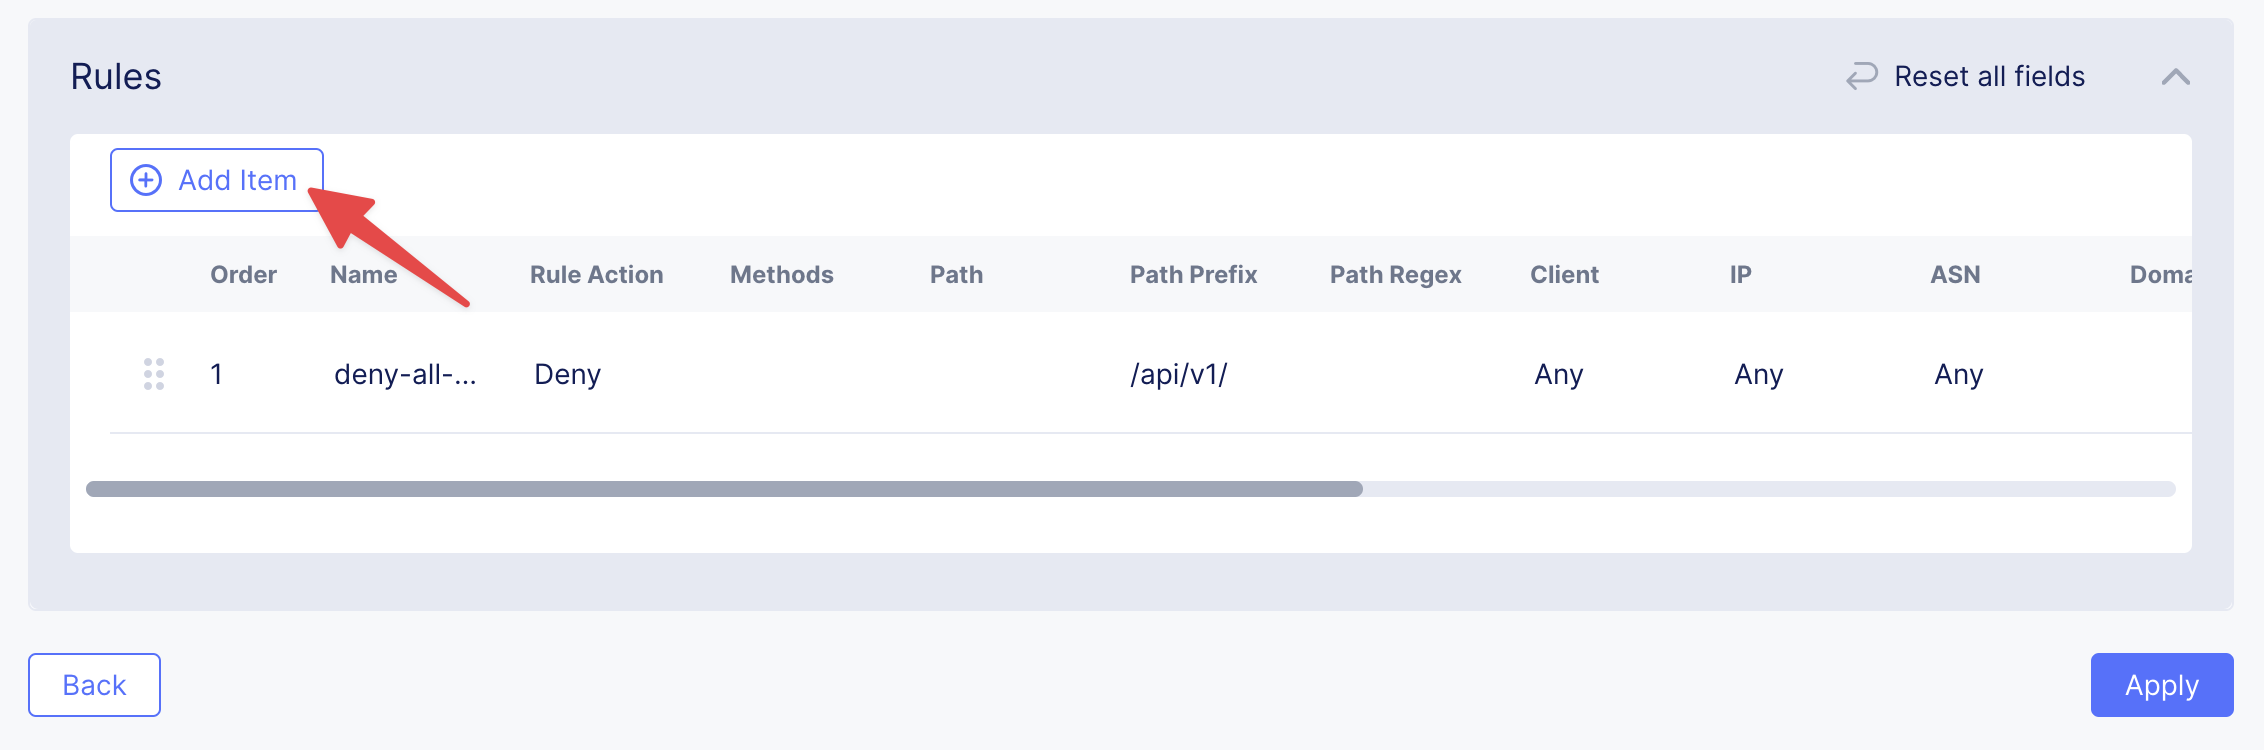Click the Deny rule action cell
The height and width of the screenshot is (750, 2264).
(x=567, y=374)
